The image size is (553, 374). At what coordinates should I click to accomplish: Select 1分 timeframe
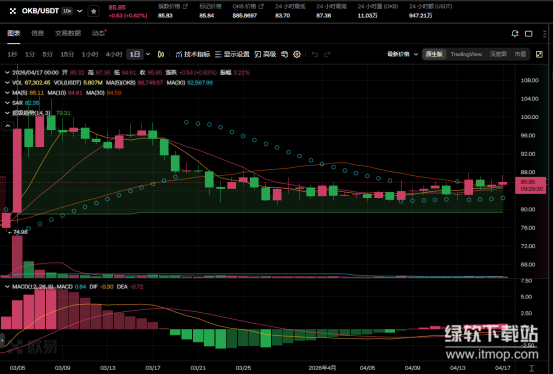click(30, 54)
